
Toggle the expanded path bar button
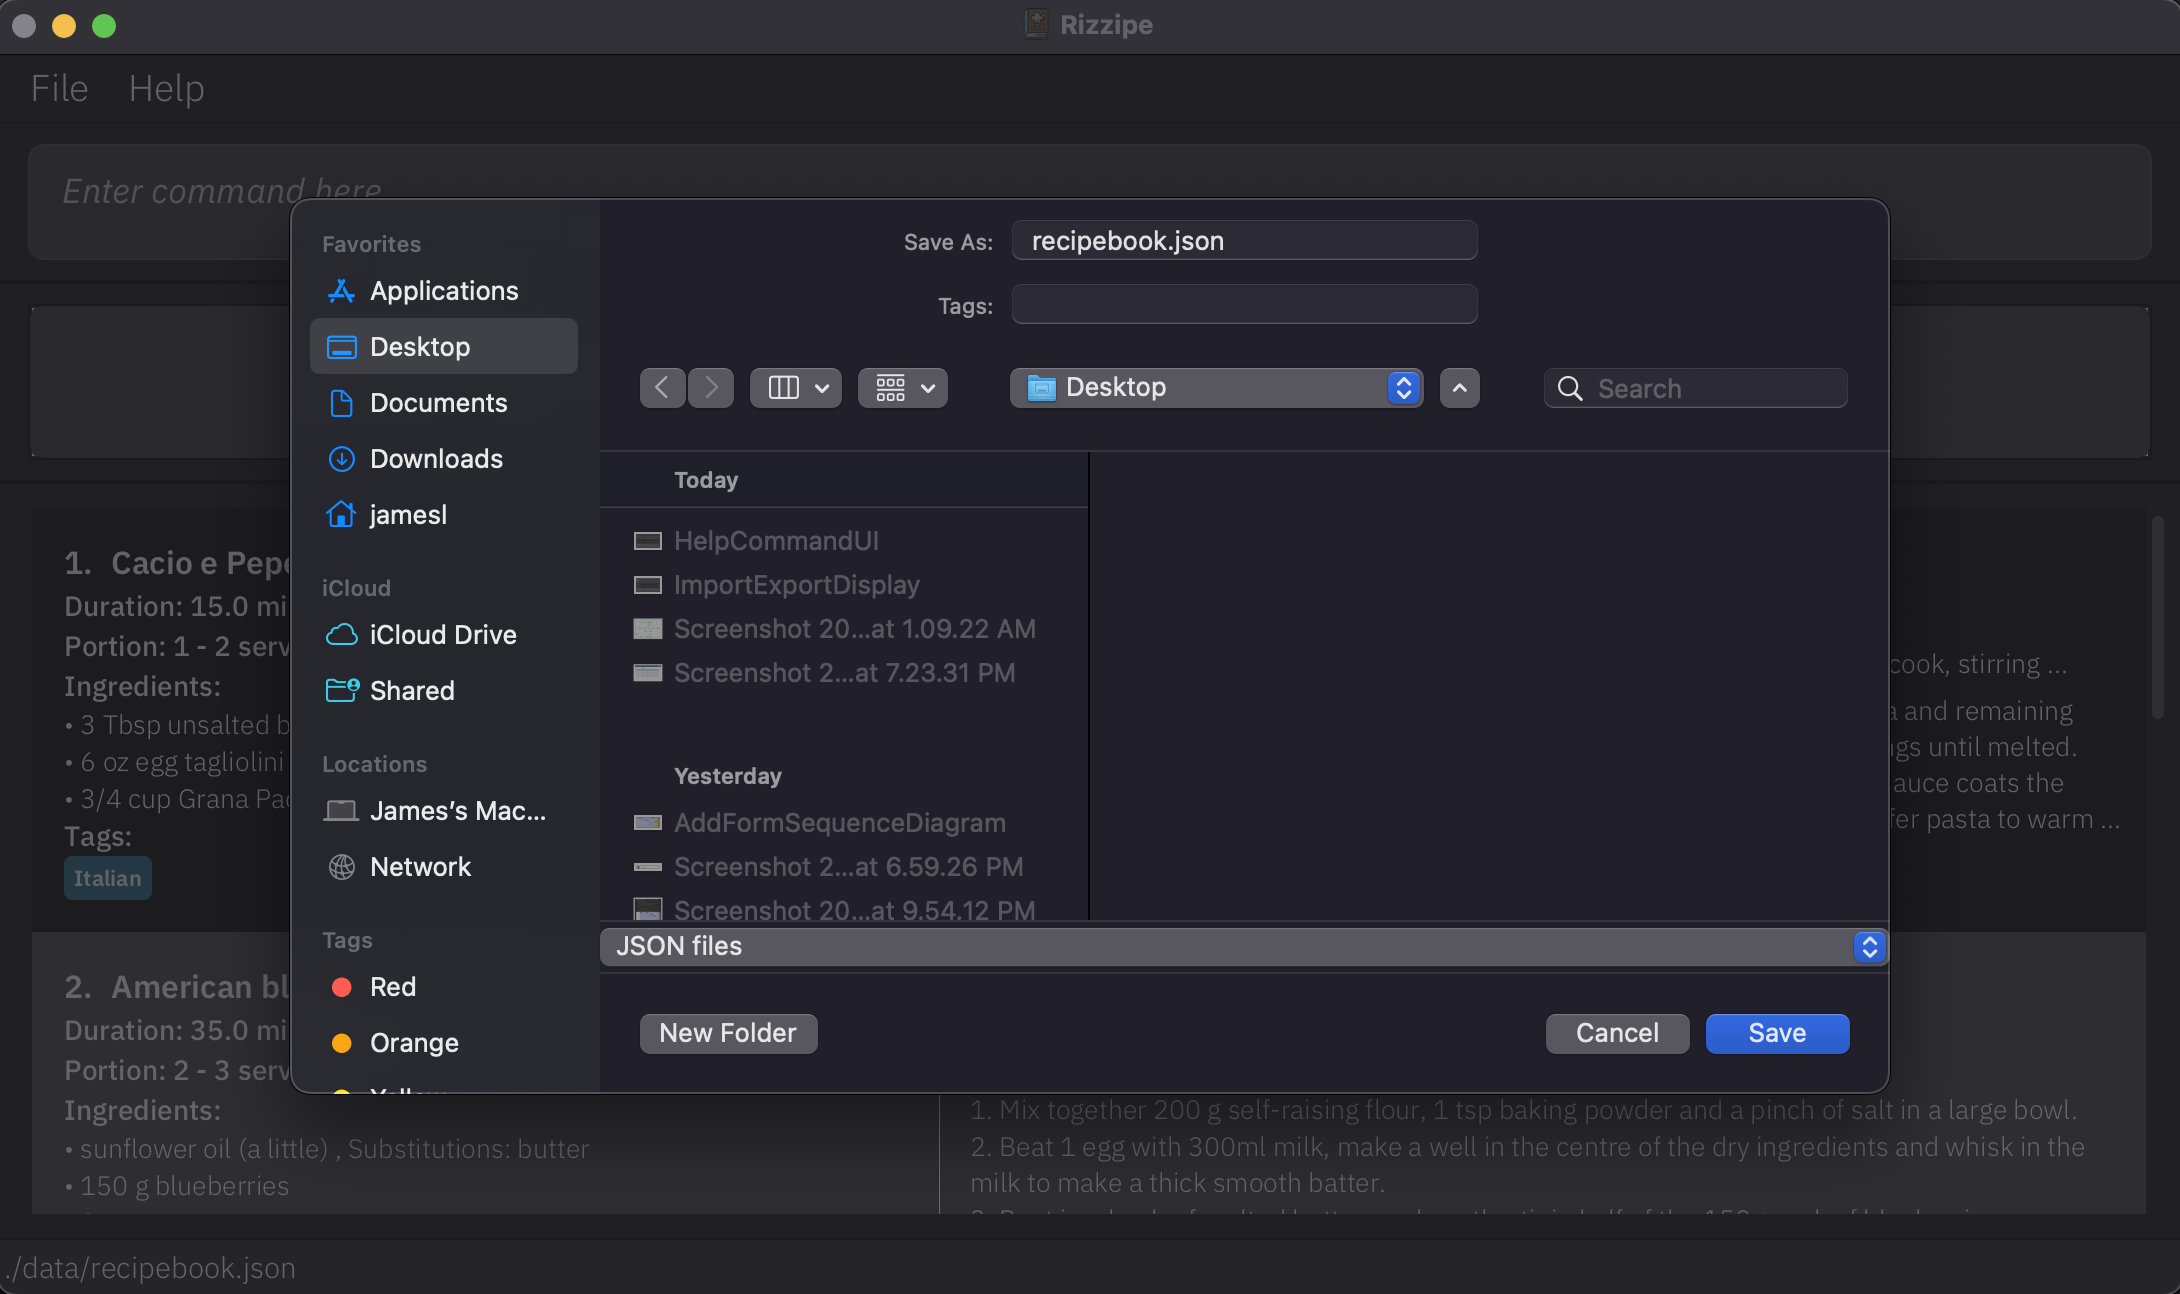coord(1457,388)
